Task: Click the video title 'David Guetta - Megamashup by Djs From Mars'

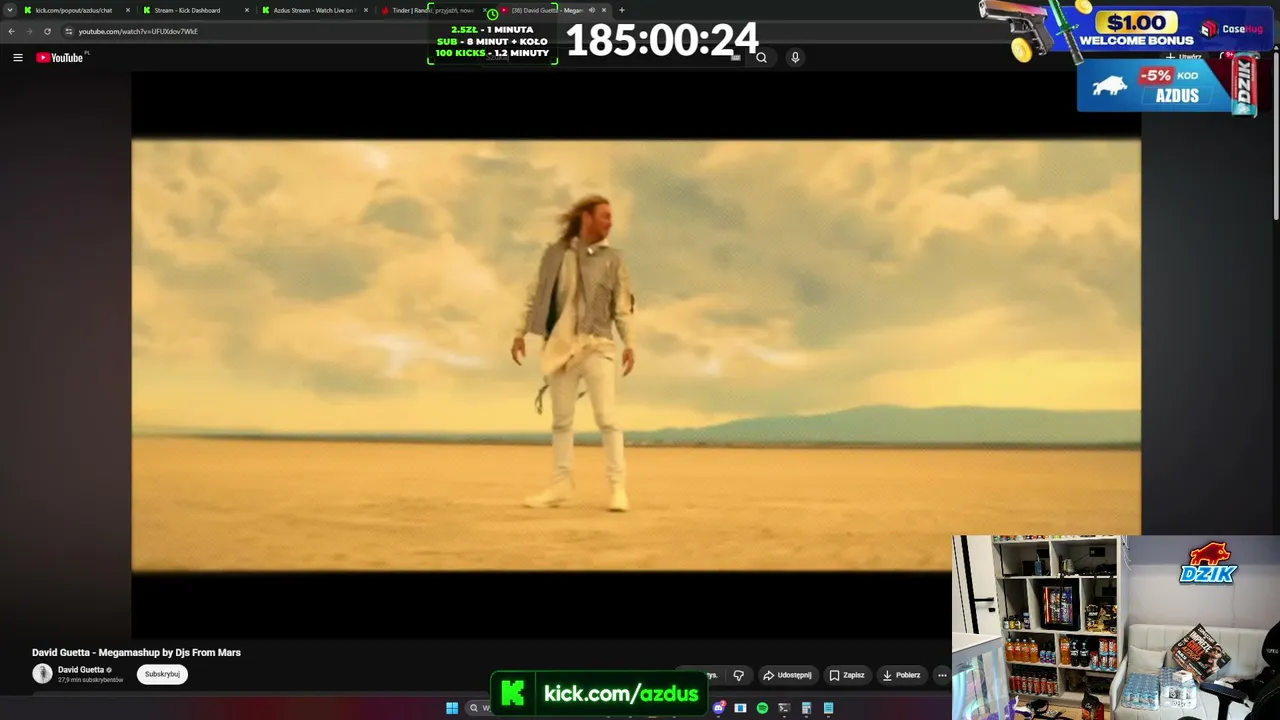Action: coord(136,653)
